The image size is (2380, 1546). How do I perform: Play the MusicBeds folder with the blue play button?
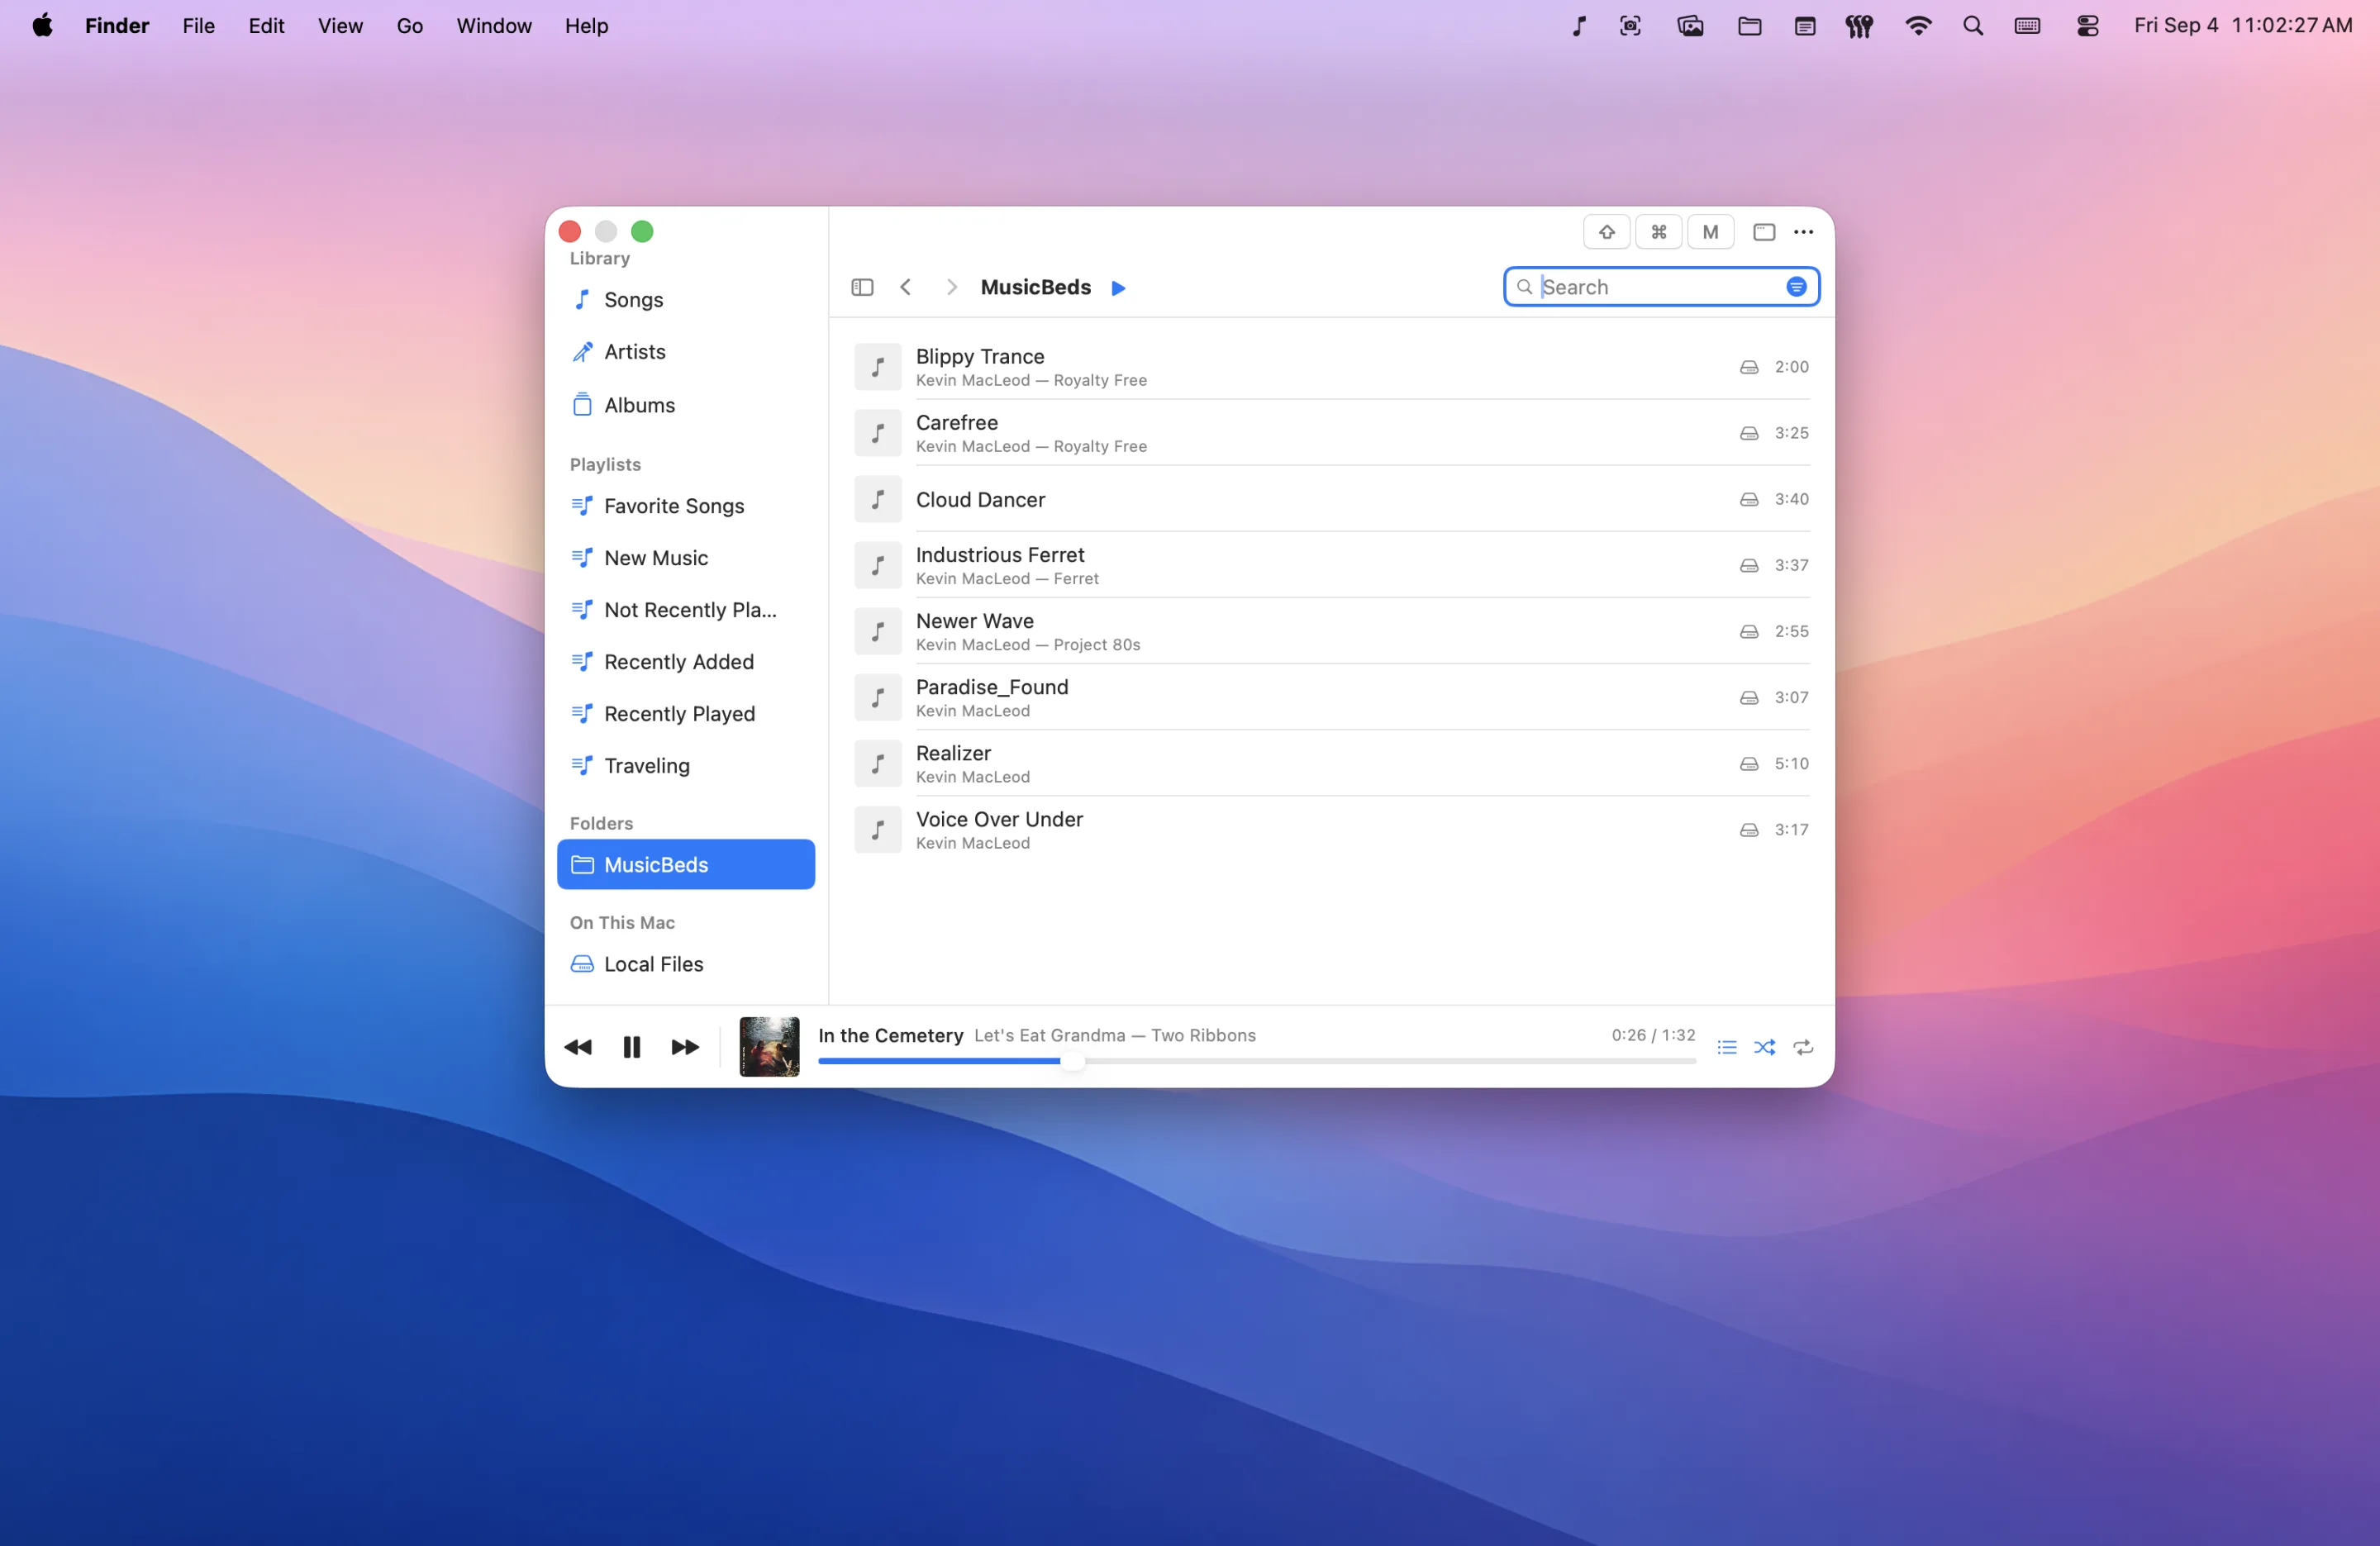point(1118,288)
